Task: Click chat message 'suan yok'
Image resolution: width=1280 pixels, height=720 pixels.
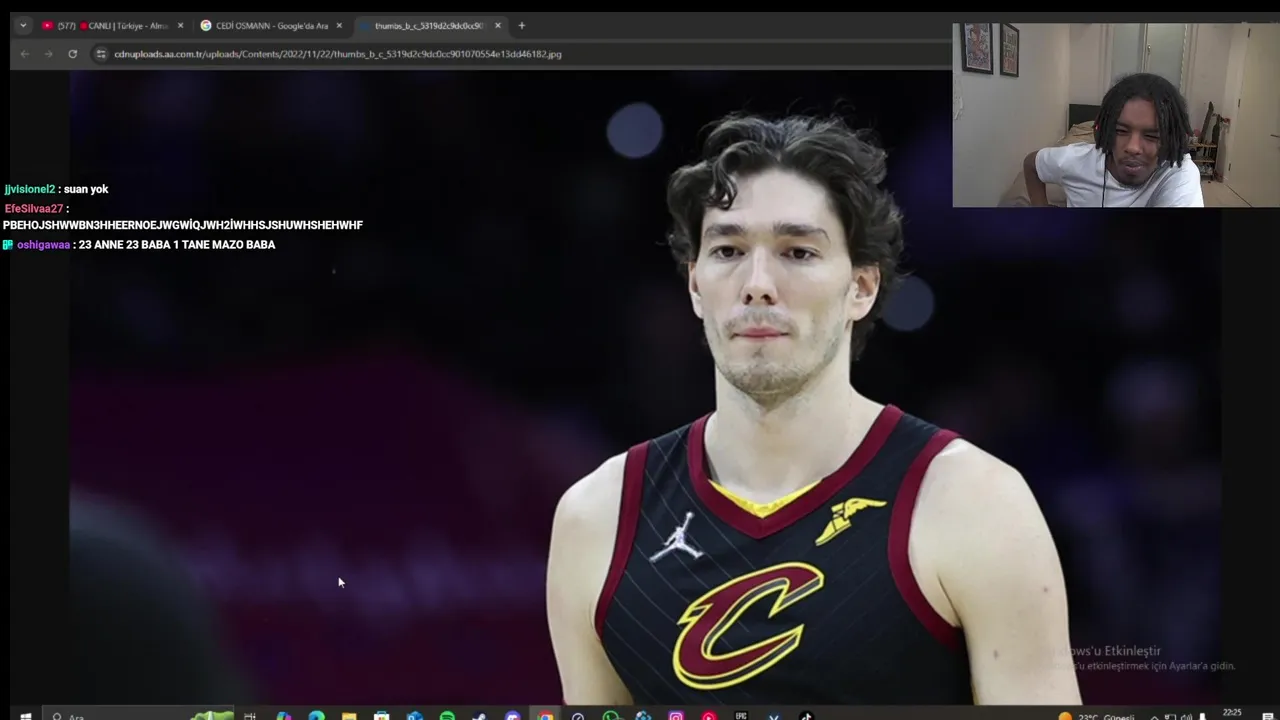Action: click(x=86, y=189)
